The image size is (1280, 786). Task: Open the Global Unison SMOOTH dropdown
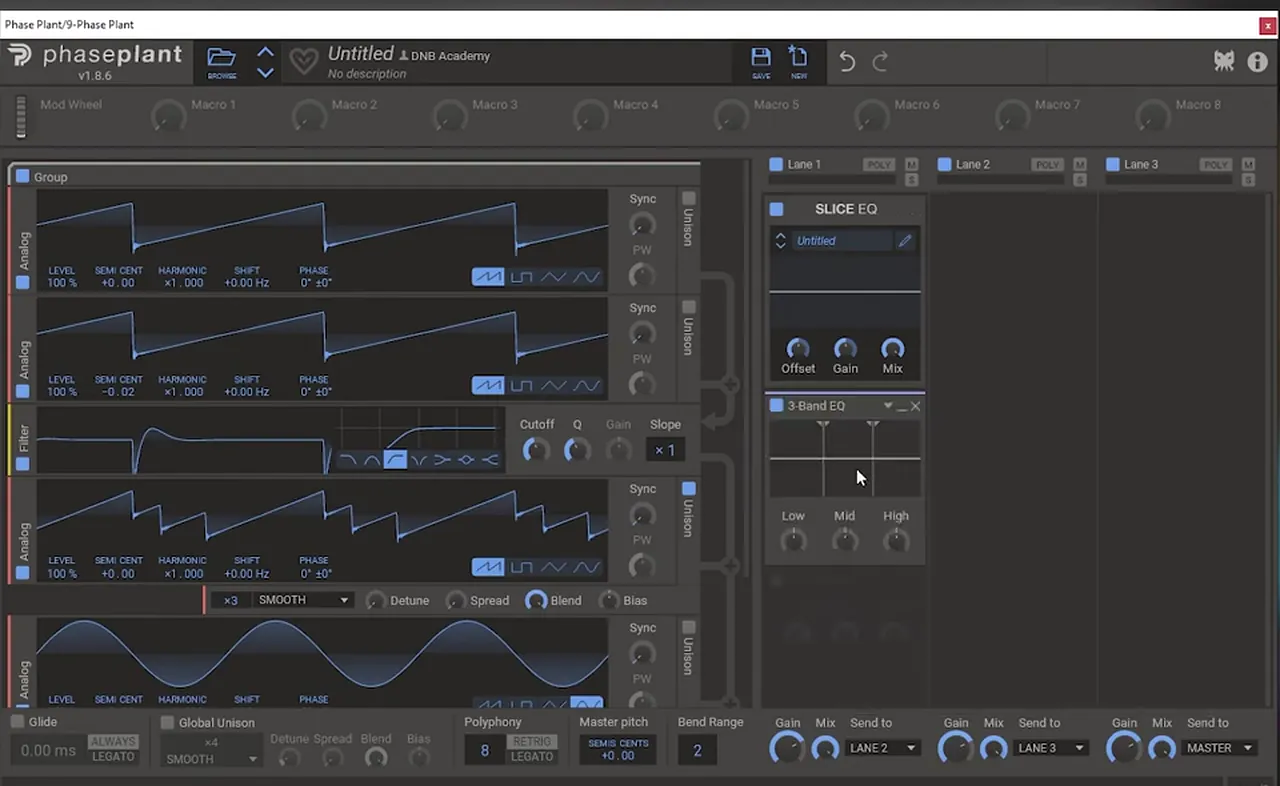pos(211,759)
